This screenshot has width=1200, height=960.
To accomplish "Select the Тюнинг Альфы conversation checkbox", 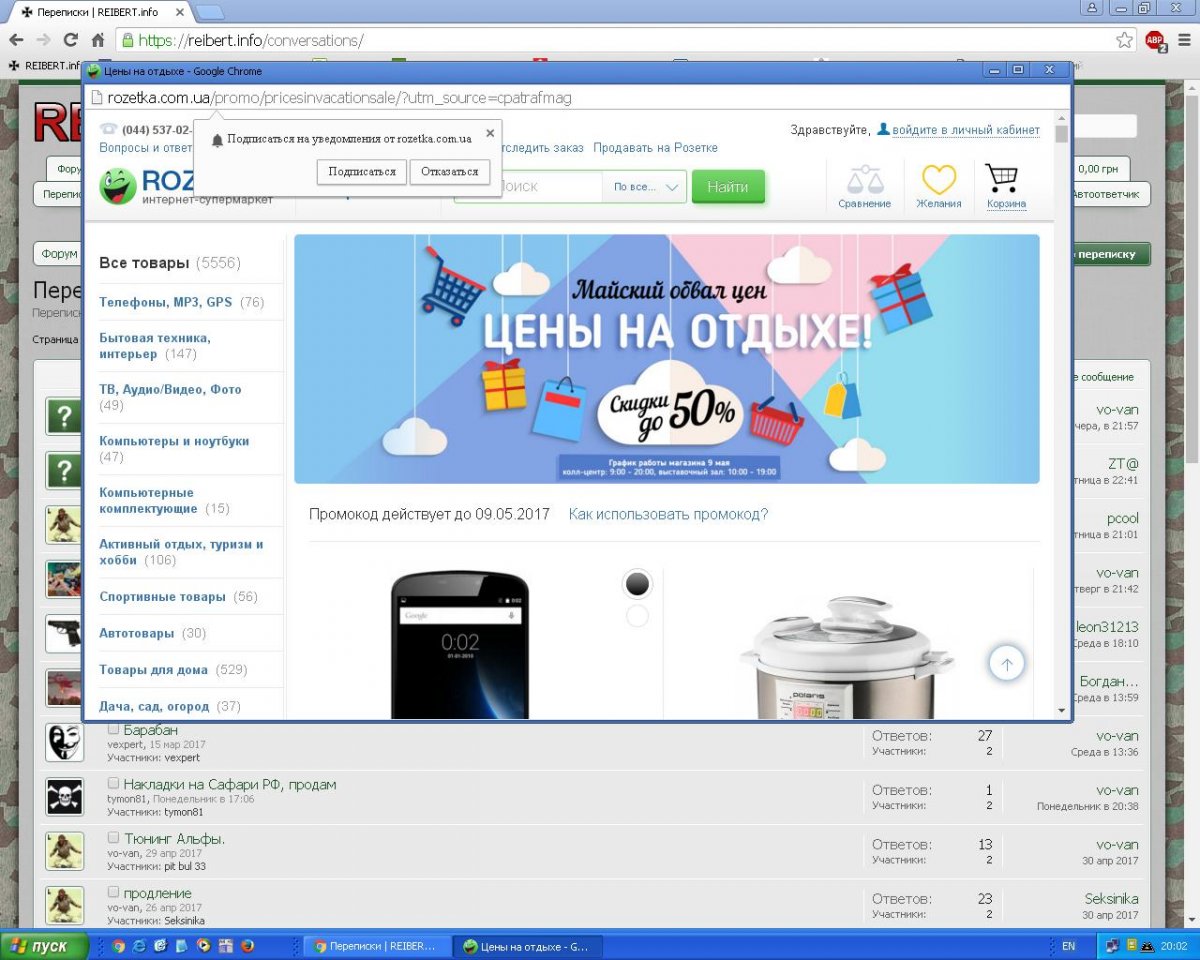I will point(114,838).
